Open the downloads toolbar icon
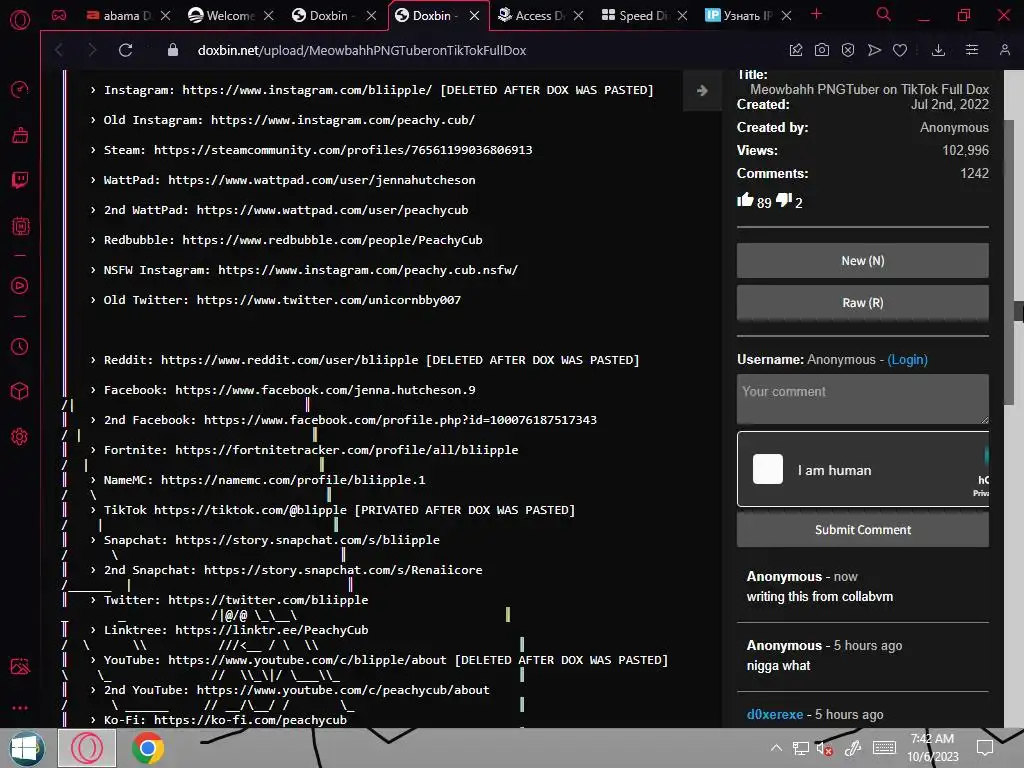The width and height of the screenshot is (1024, 768). point(938,50)
